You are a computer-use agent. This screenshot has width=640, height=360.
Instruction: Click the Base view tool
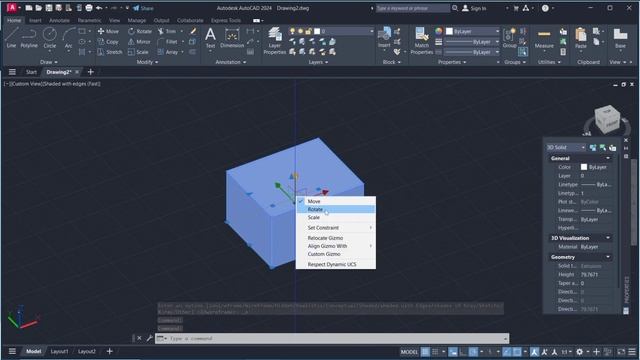[620, 38]
